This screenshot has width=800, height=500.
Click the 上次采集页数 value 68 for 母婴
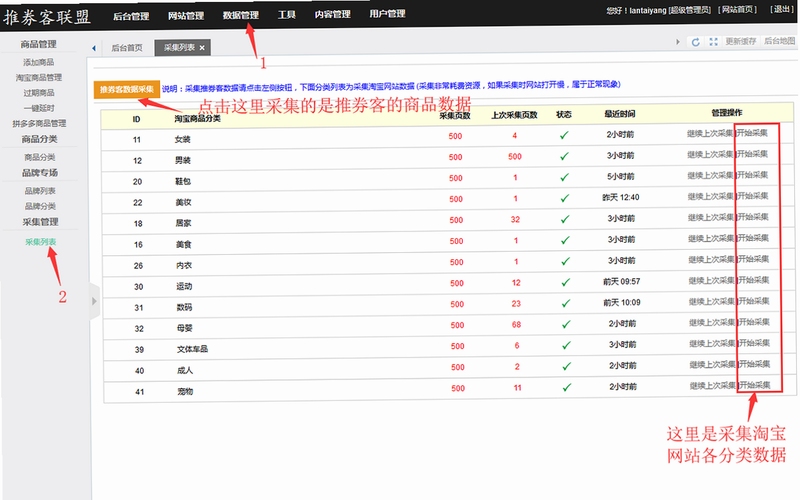point(516,324)
